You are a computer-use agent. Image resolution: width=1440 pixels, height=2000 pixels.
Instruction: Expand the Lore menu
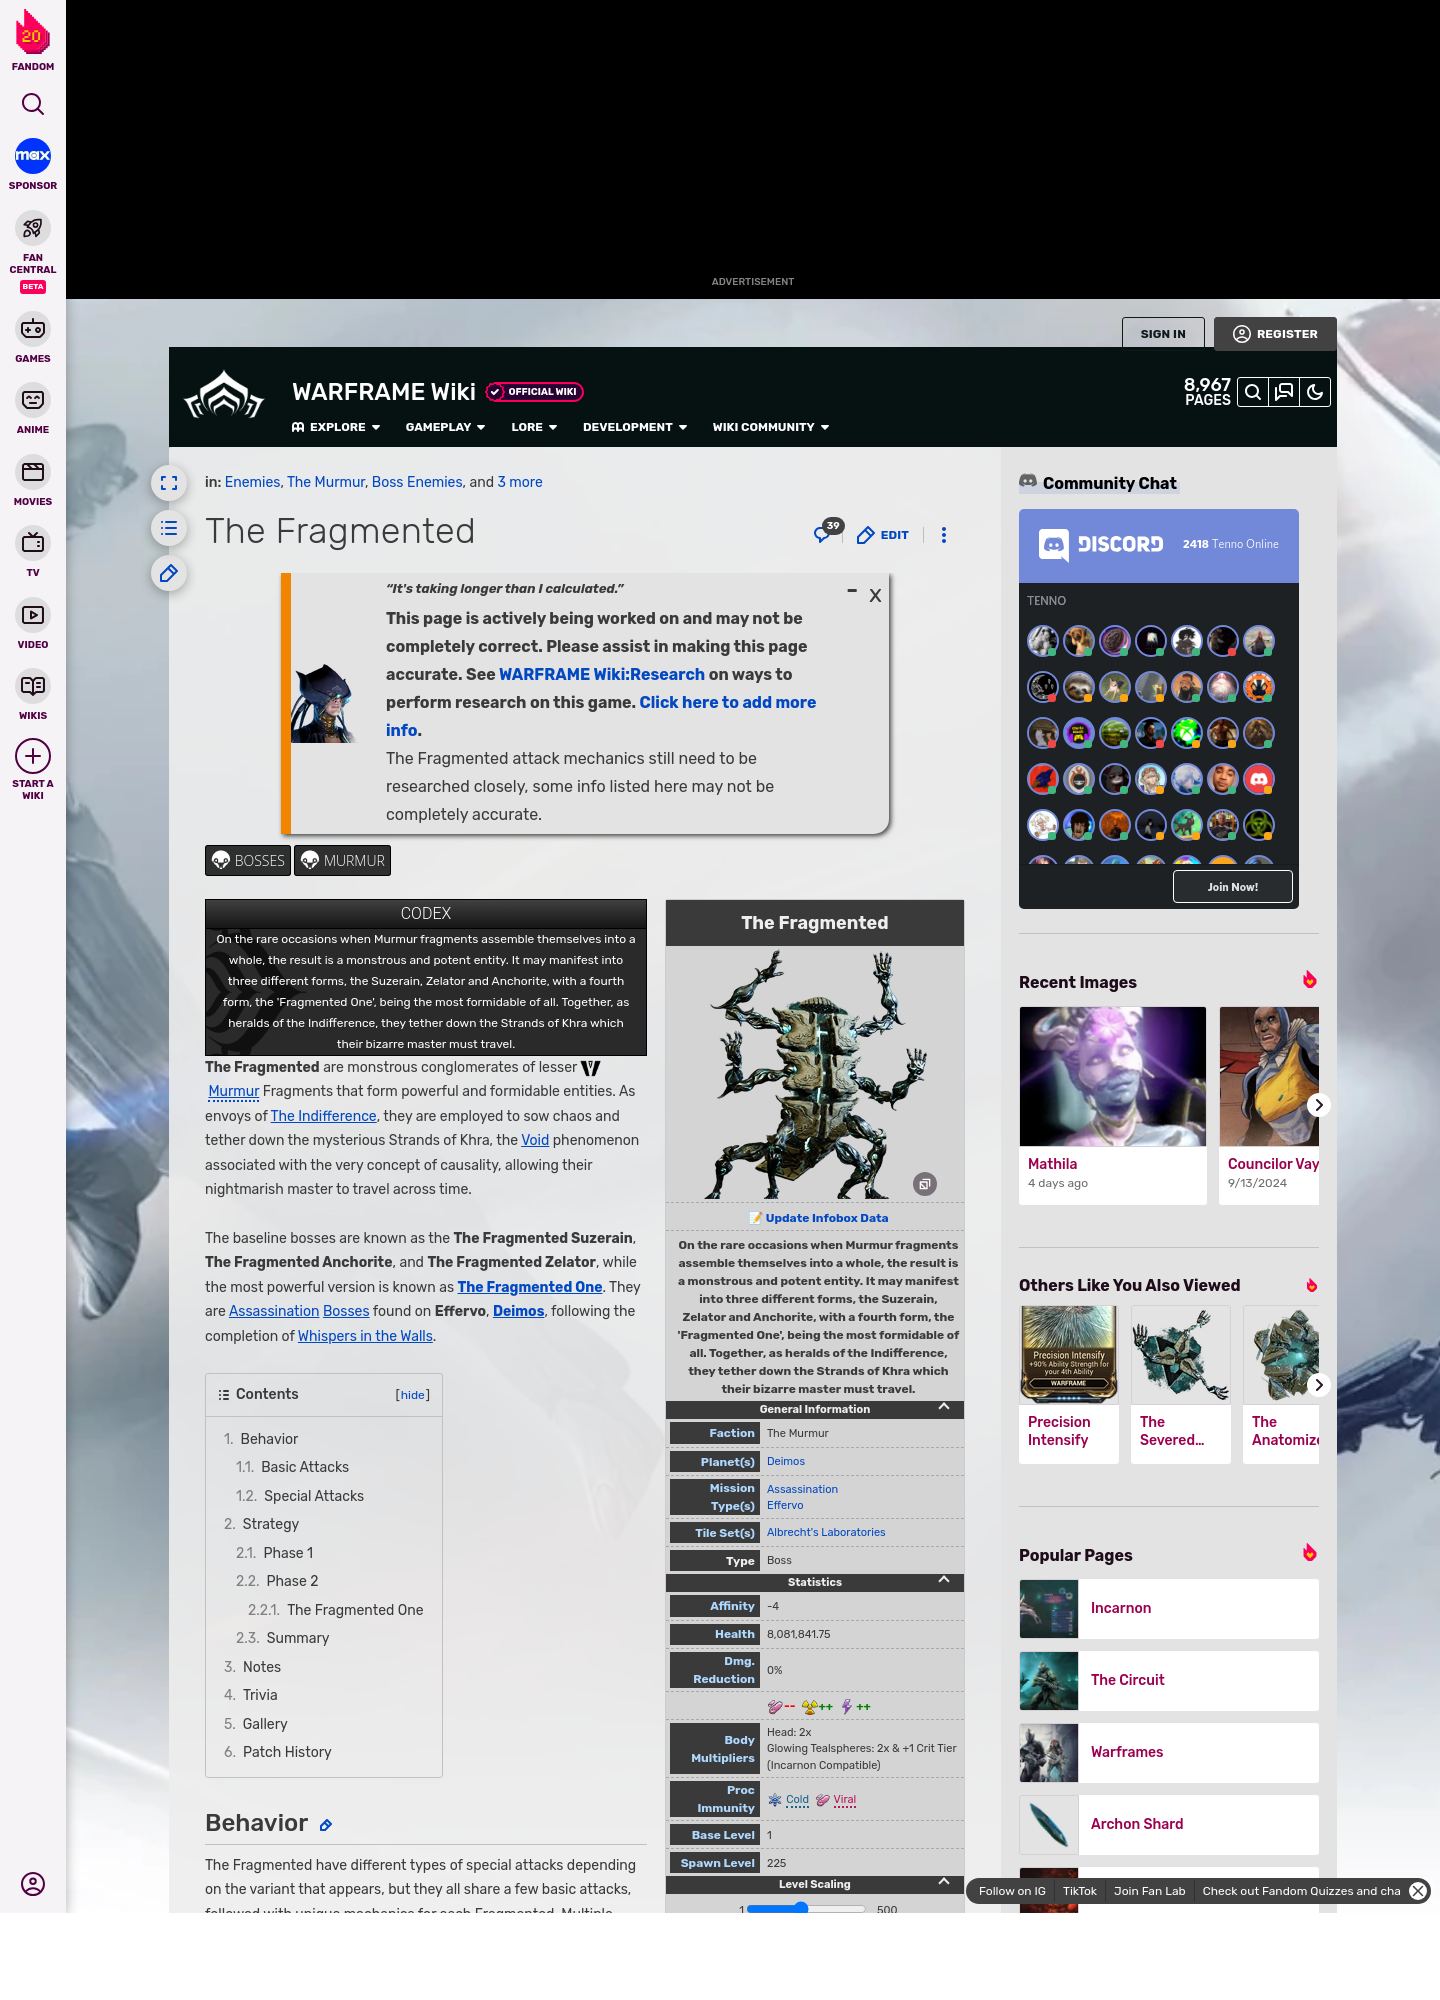(x=534, y=427)
